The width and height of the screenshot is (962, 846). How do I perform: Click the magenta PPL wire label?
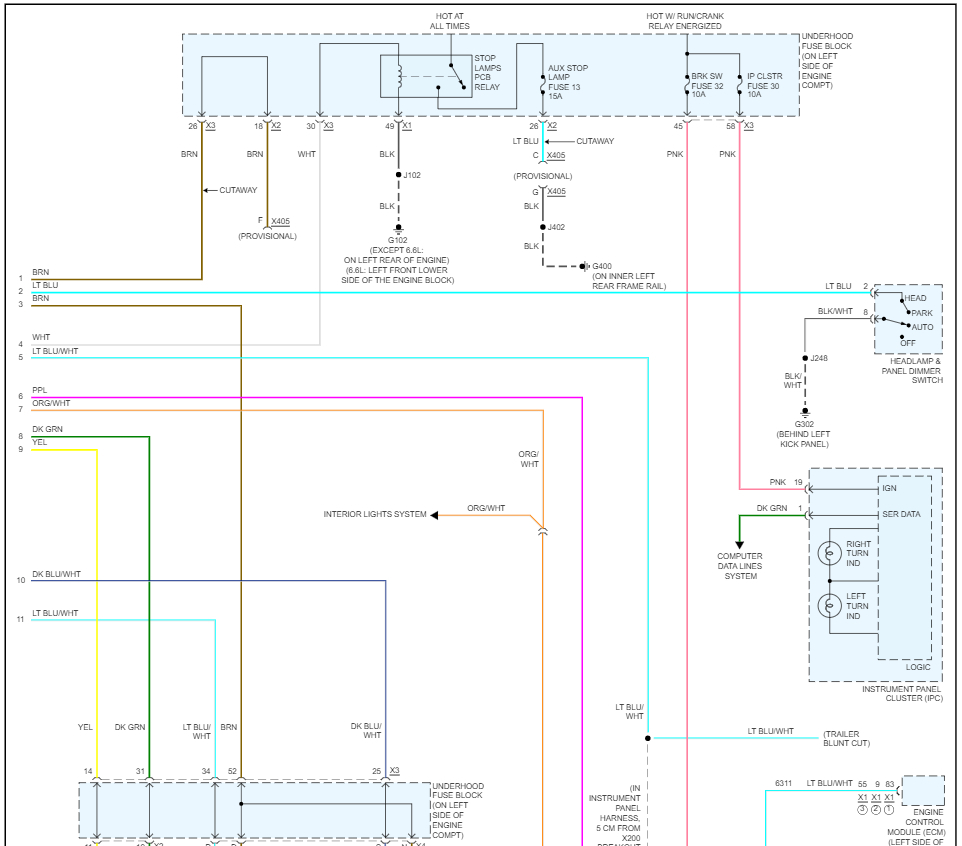coord(39,391)
